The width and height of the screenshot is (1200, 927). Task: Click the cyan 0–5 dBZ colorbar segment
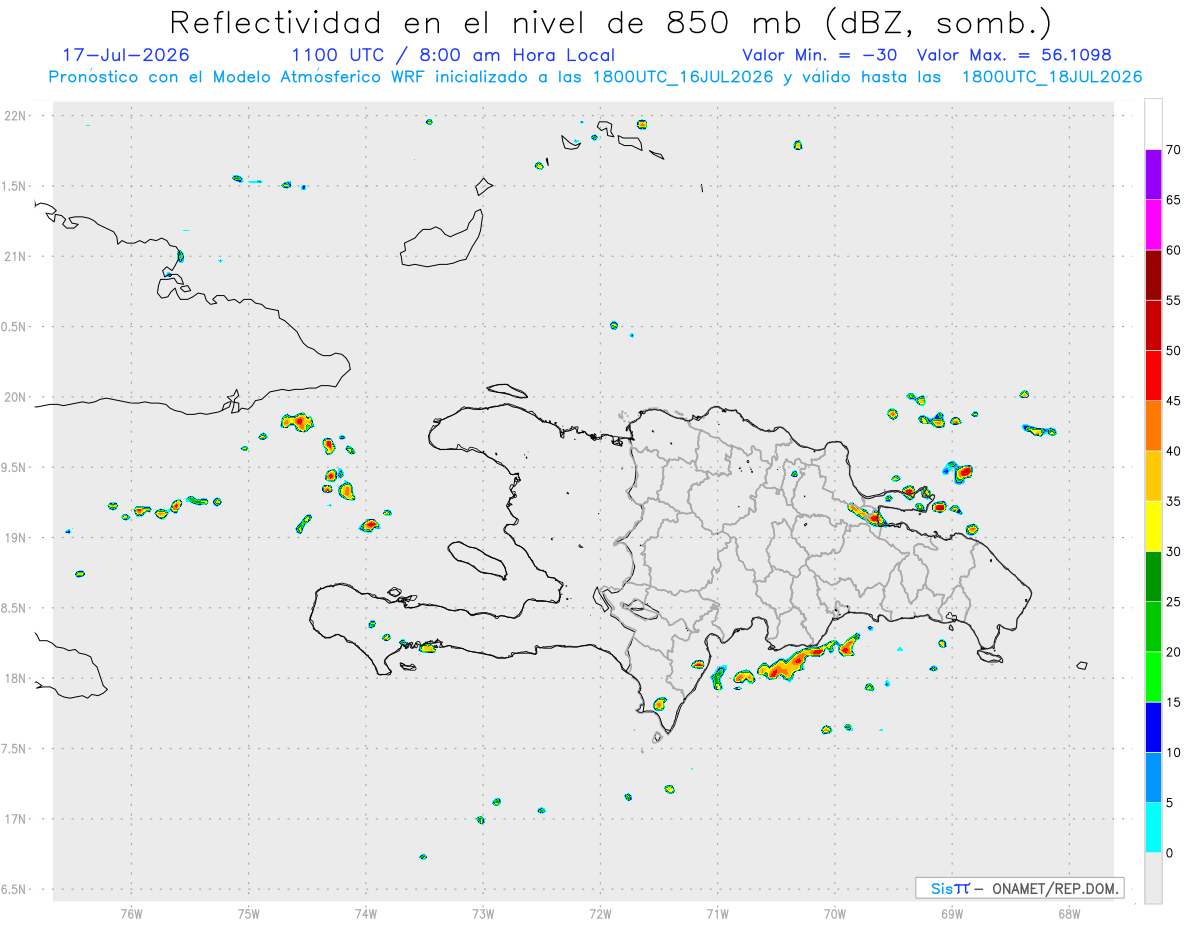[x=1153, y=827]
